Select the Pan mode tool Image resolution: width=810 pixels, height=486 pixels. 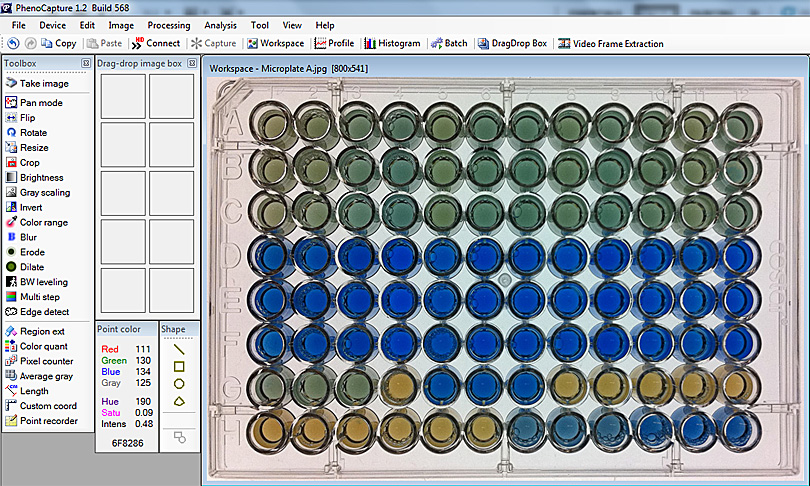(40, 103)
